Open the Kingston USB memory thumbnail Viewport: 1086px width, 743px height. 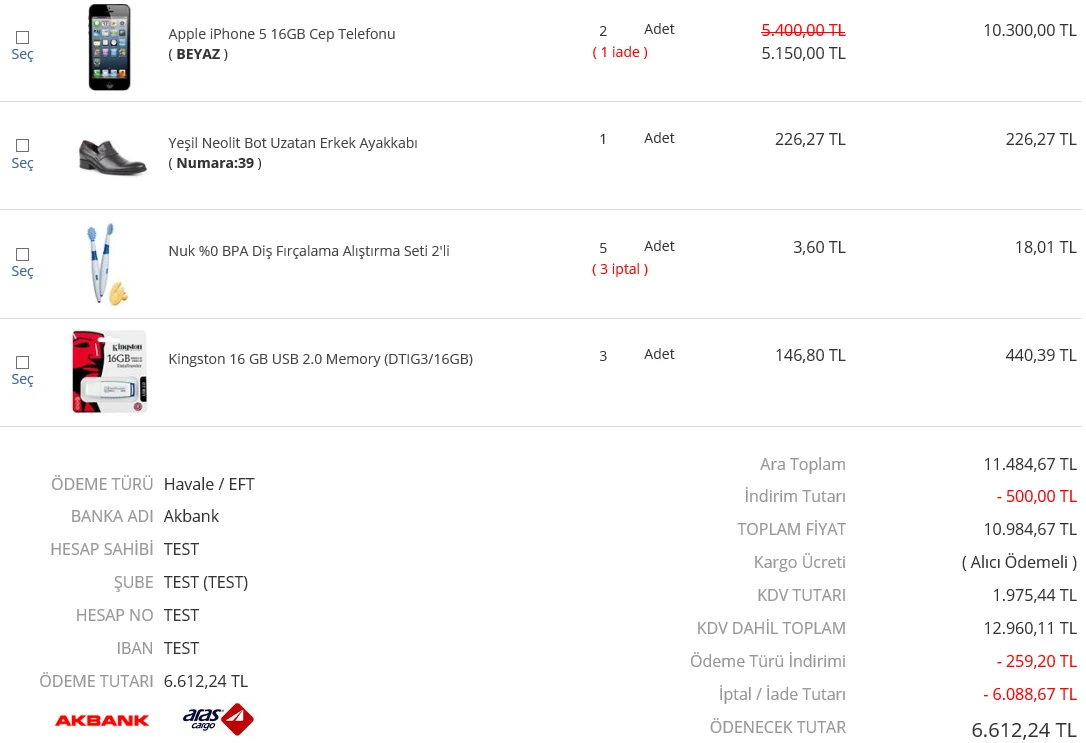tap(109, 372)
